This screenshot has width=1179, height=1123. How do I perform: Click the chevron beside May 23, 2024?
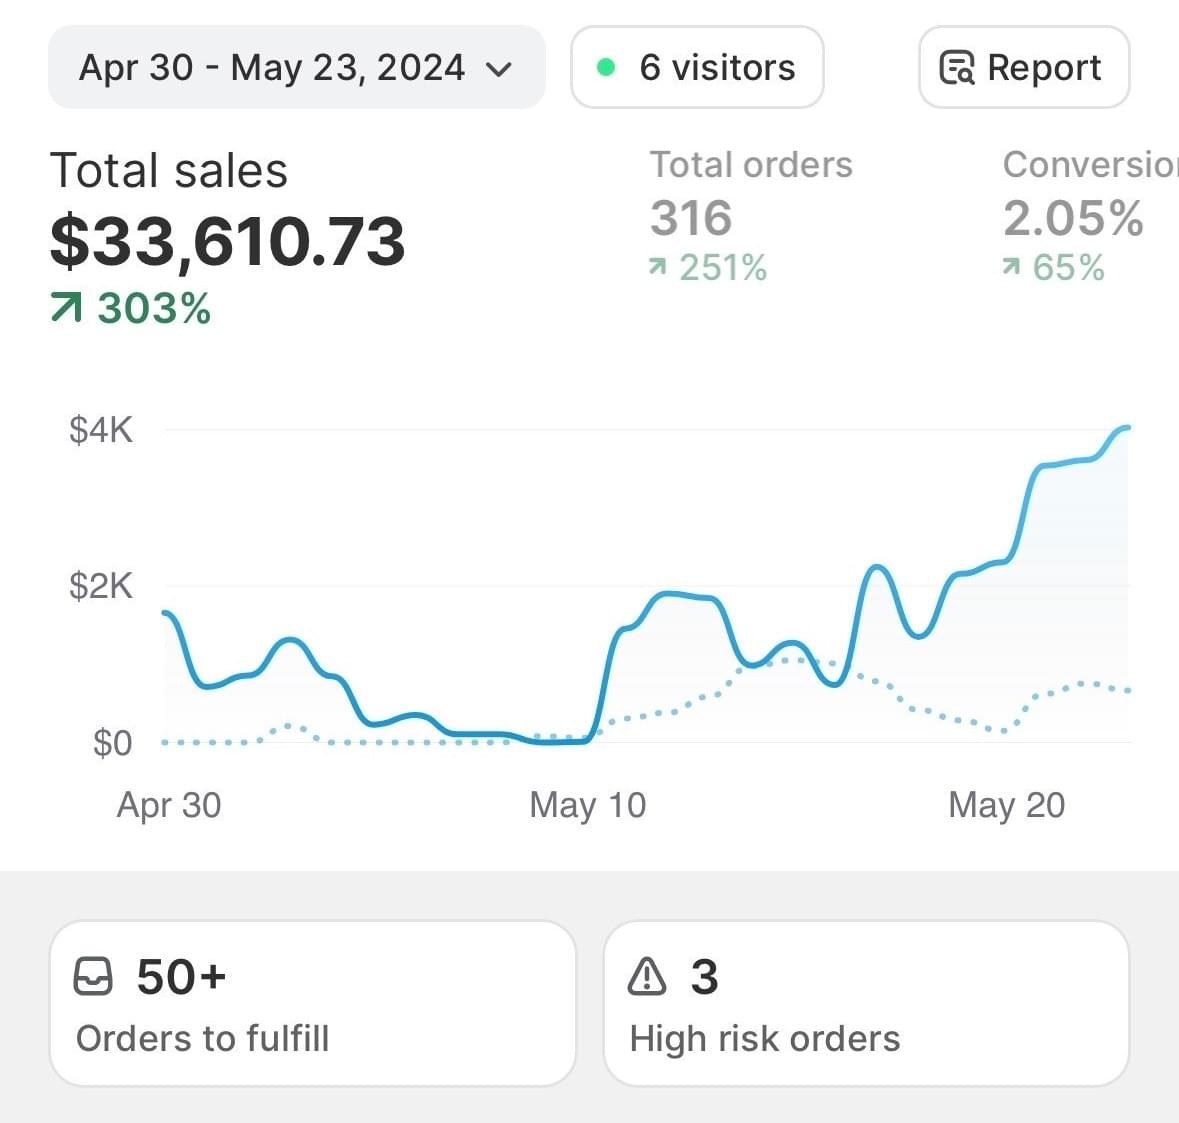pyautogui.click(x=498, y=69)
